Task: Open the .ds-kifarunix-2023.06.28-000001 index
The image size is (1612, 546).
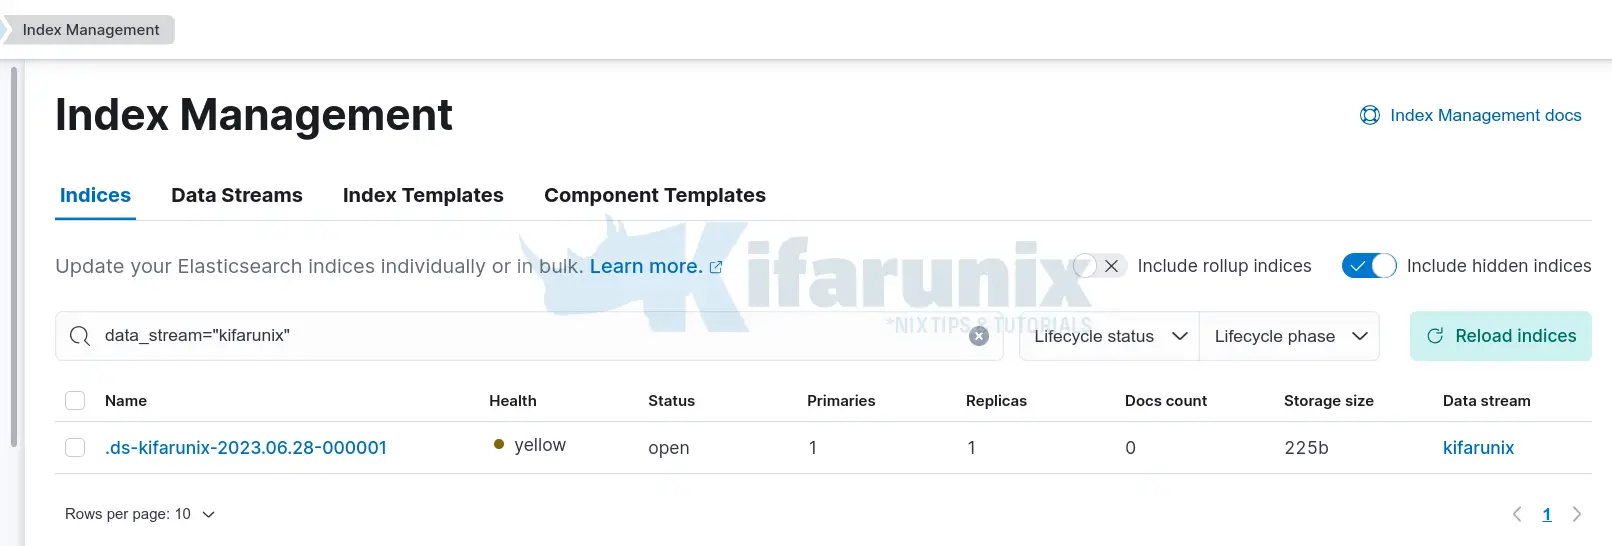Action: coord(246,448)
